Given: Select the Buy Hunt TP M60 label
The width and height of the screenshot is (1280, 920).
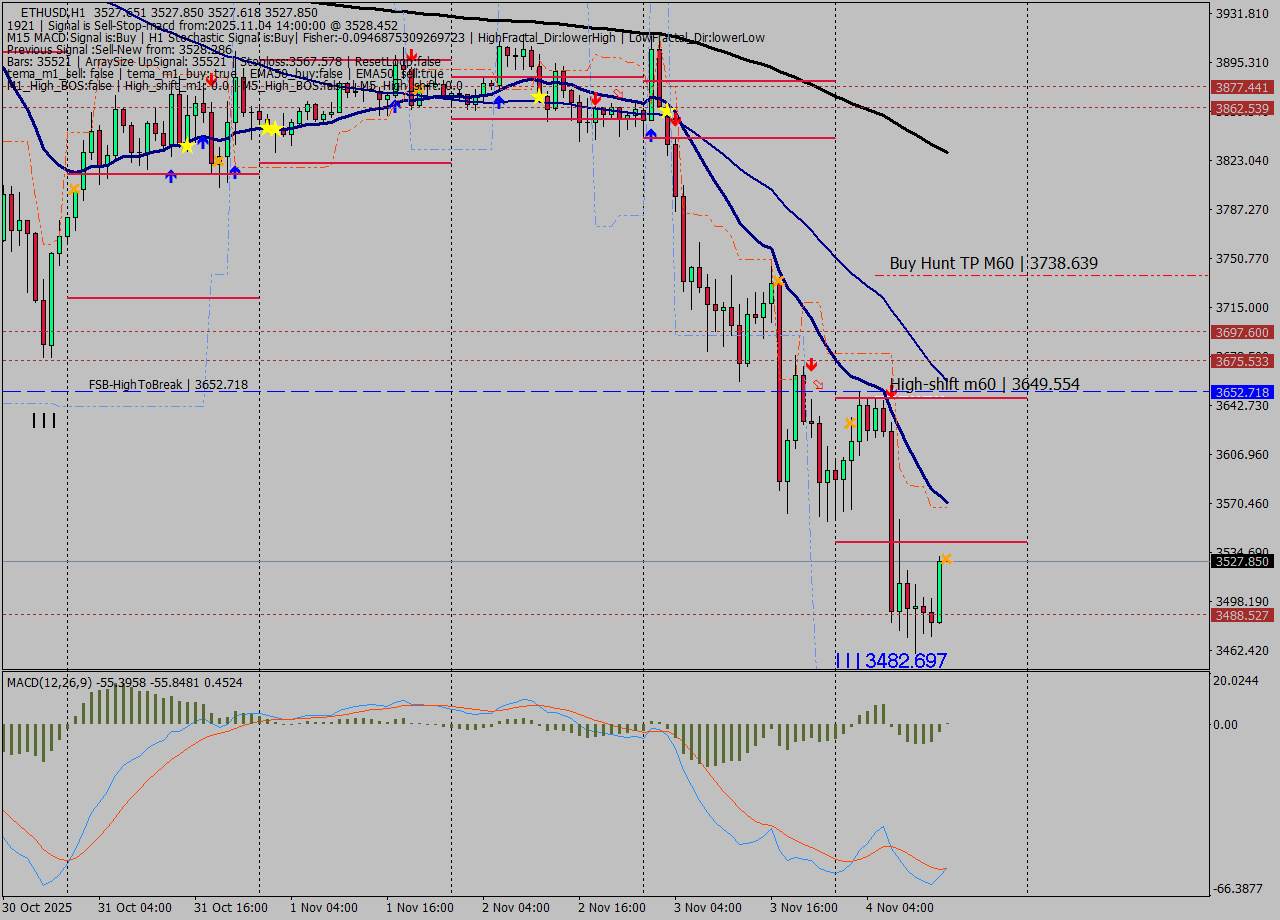Looking at the screenshot, I should coord(993,264).
